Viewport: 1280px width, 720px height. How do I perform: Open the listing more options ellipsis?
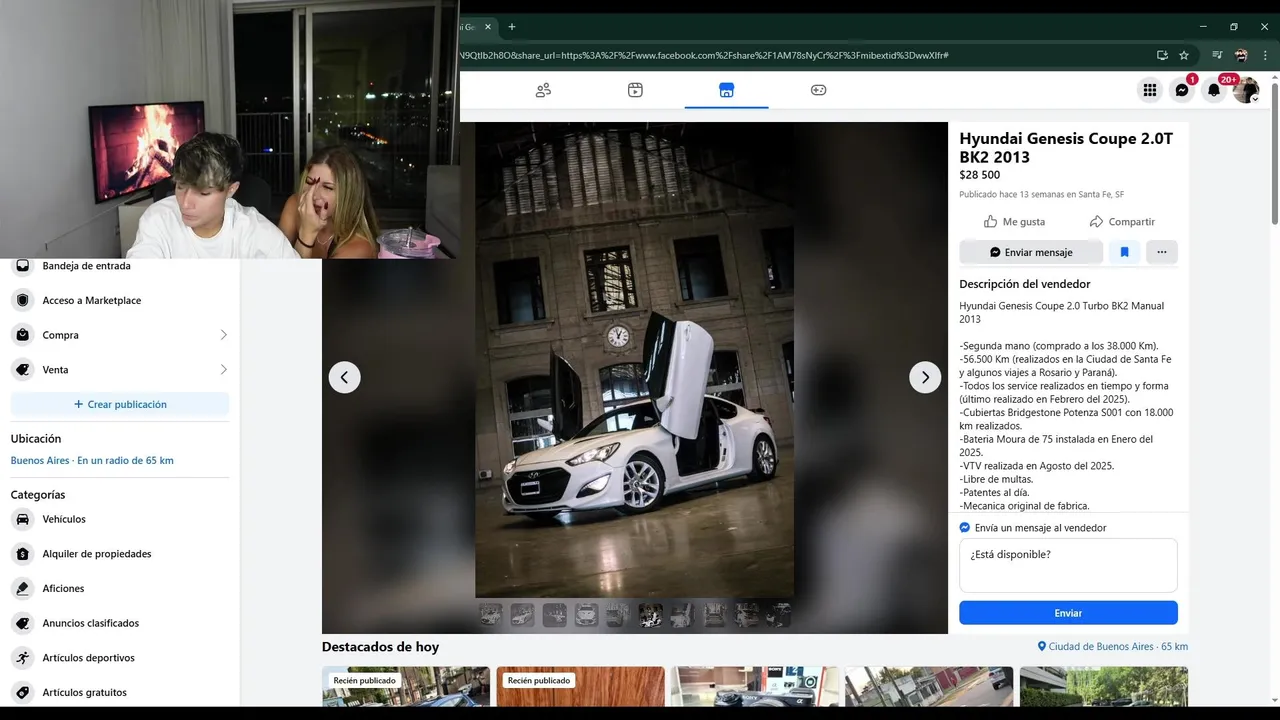pyautogui.click(x=1162, y=252)
